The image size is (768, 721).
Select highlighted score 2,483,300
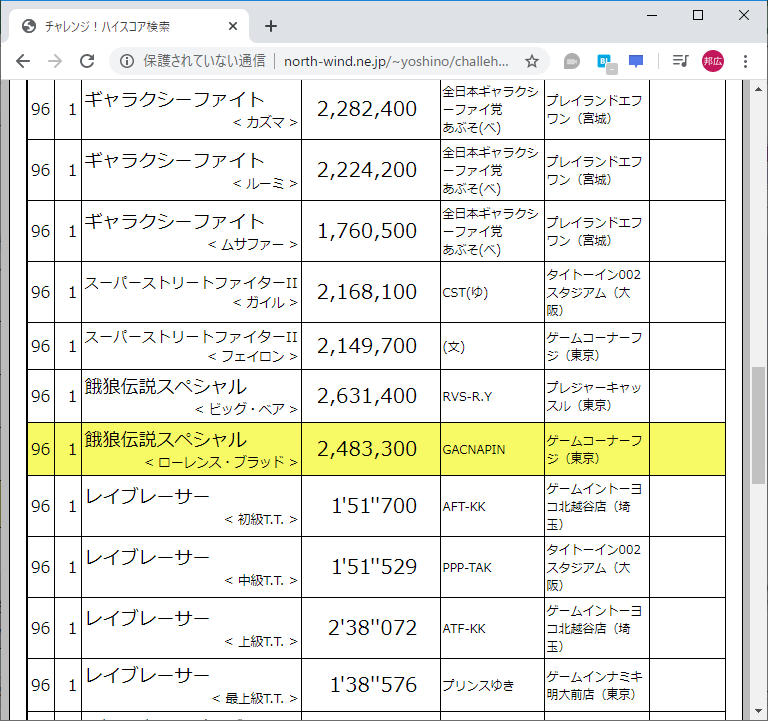point(367,449)
